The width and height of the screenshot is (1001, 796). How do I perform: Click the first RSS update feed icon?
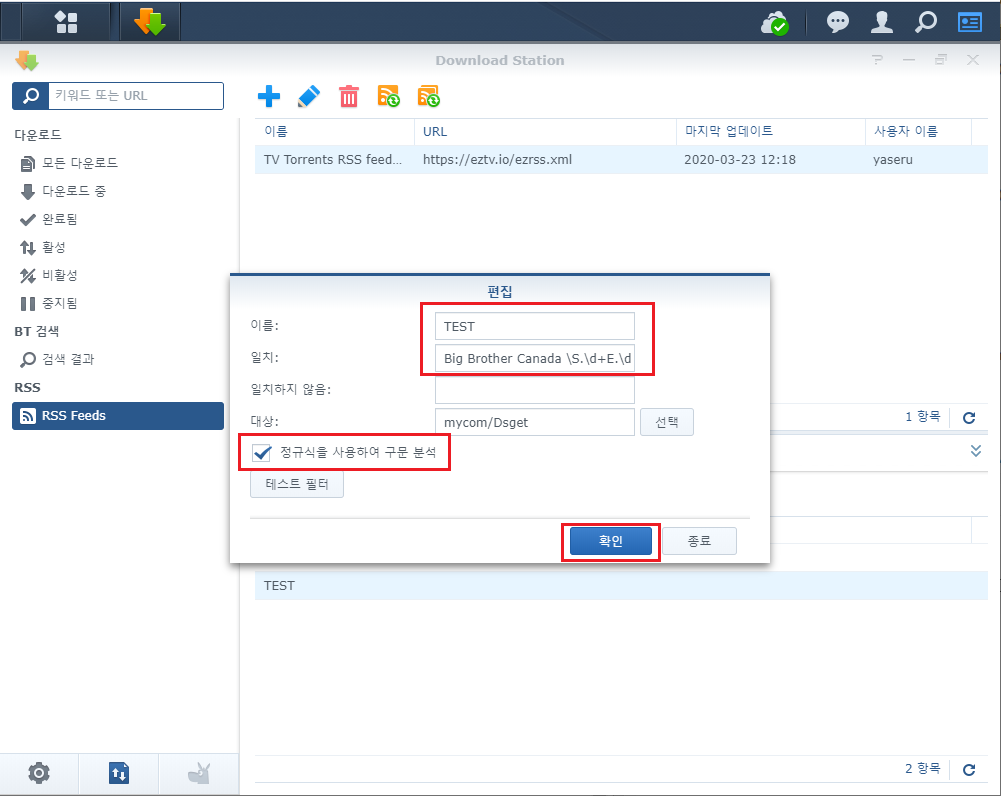[x=389, y=96]
